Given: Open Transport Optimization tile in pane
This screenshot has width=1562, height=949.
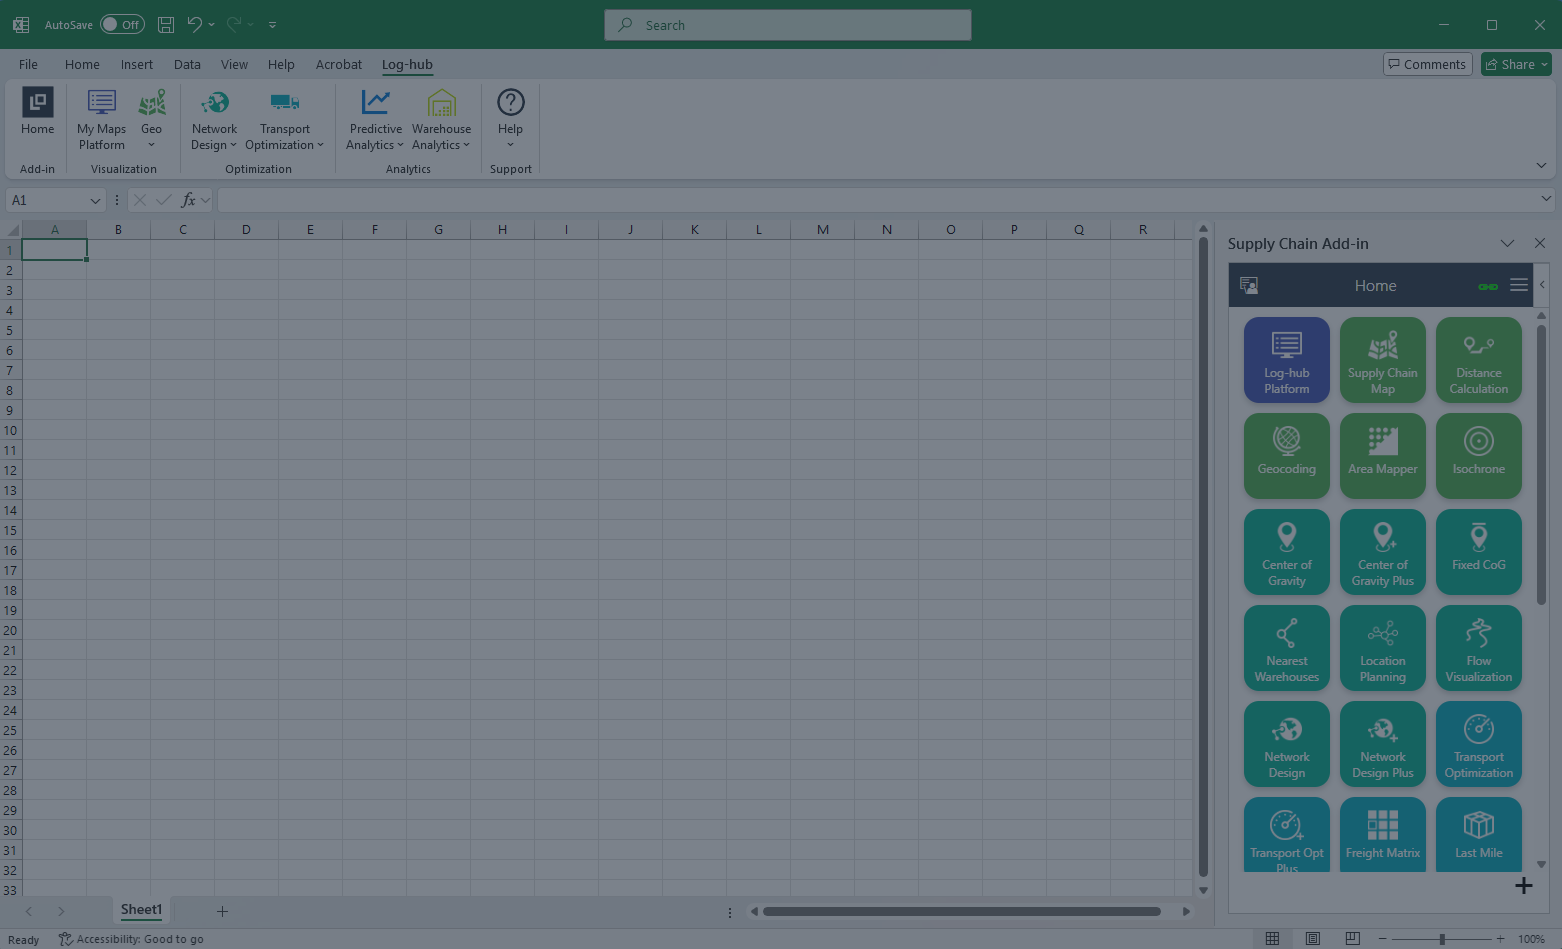Looking at the screenshot, I should coord(1479,744).
